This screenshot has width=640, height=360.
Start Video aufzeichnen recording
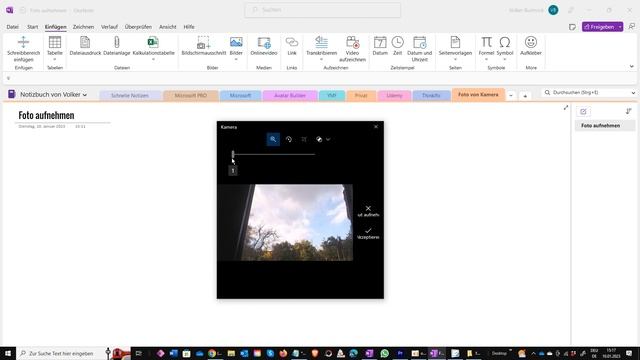pos(352,42)
